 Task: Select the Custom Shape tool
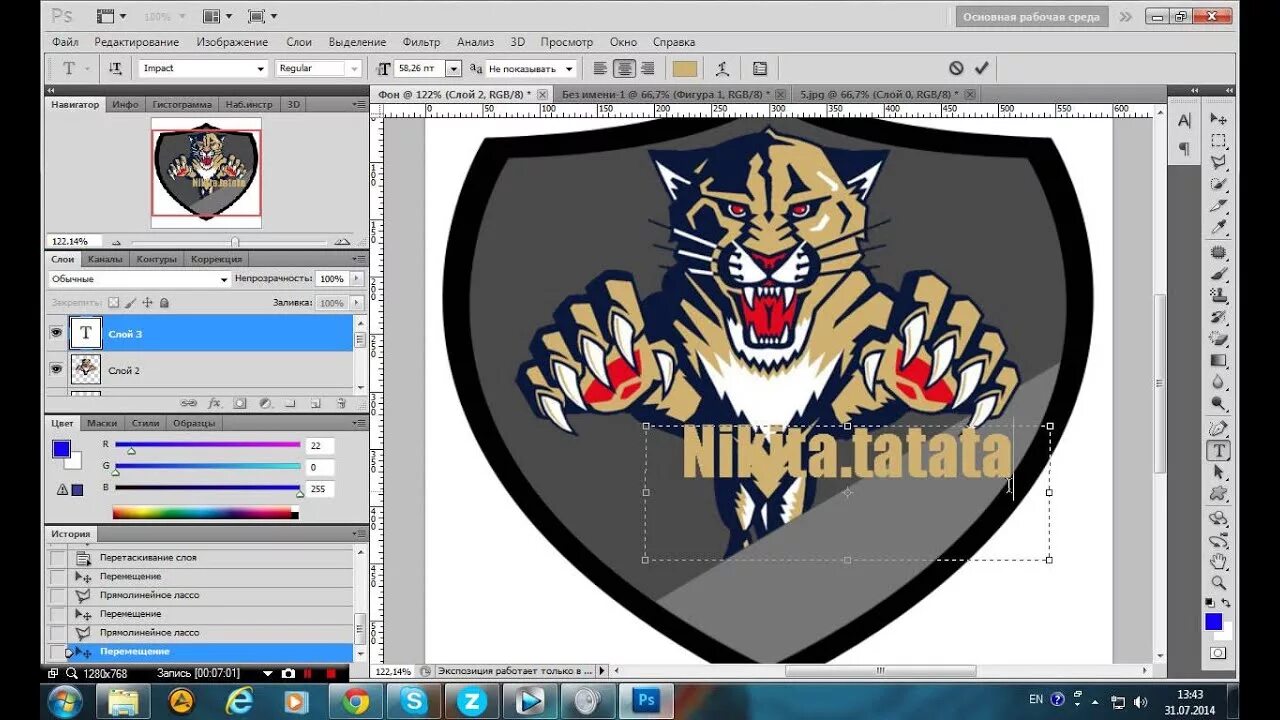click(1219, 494)
